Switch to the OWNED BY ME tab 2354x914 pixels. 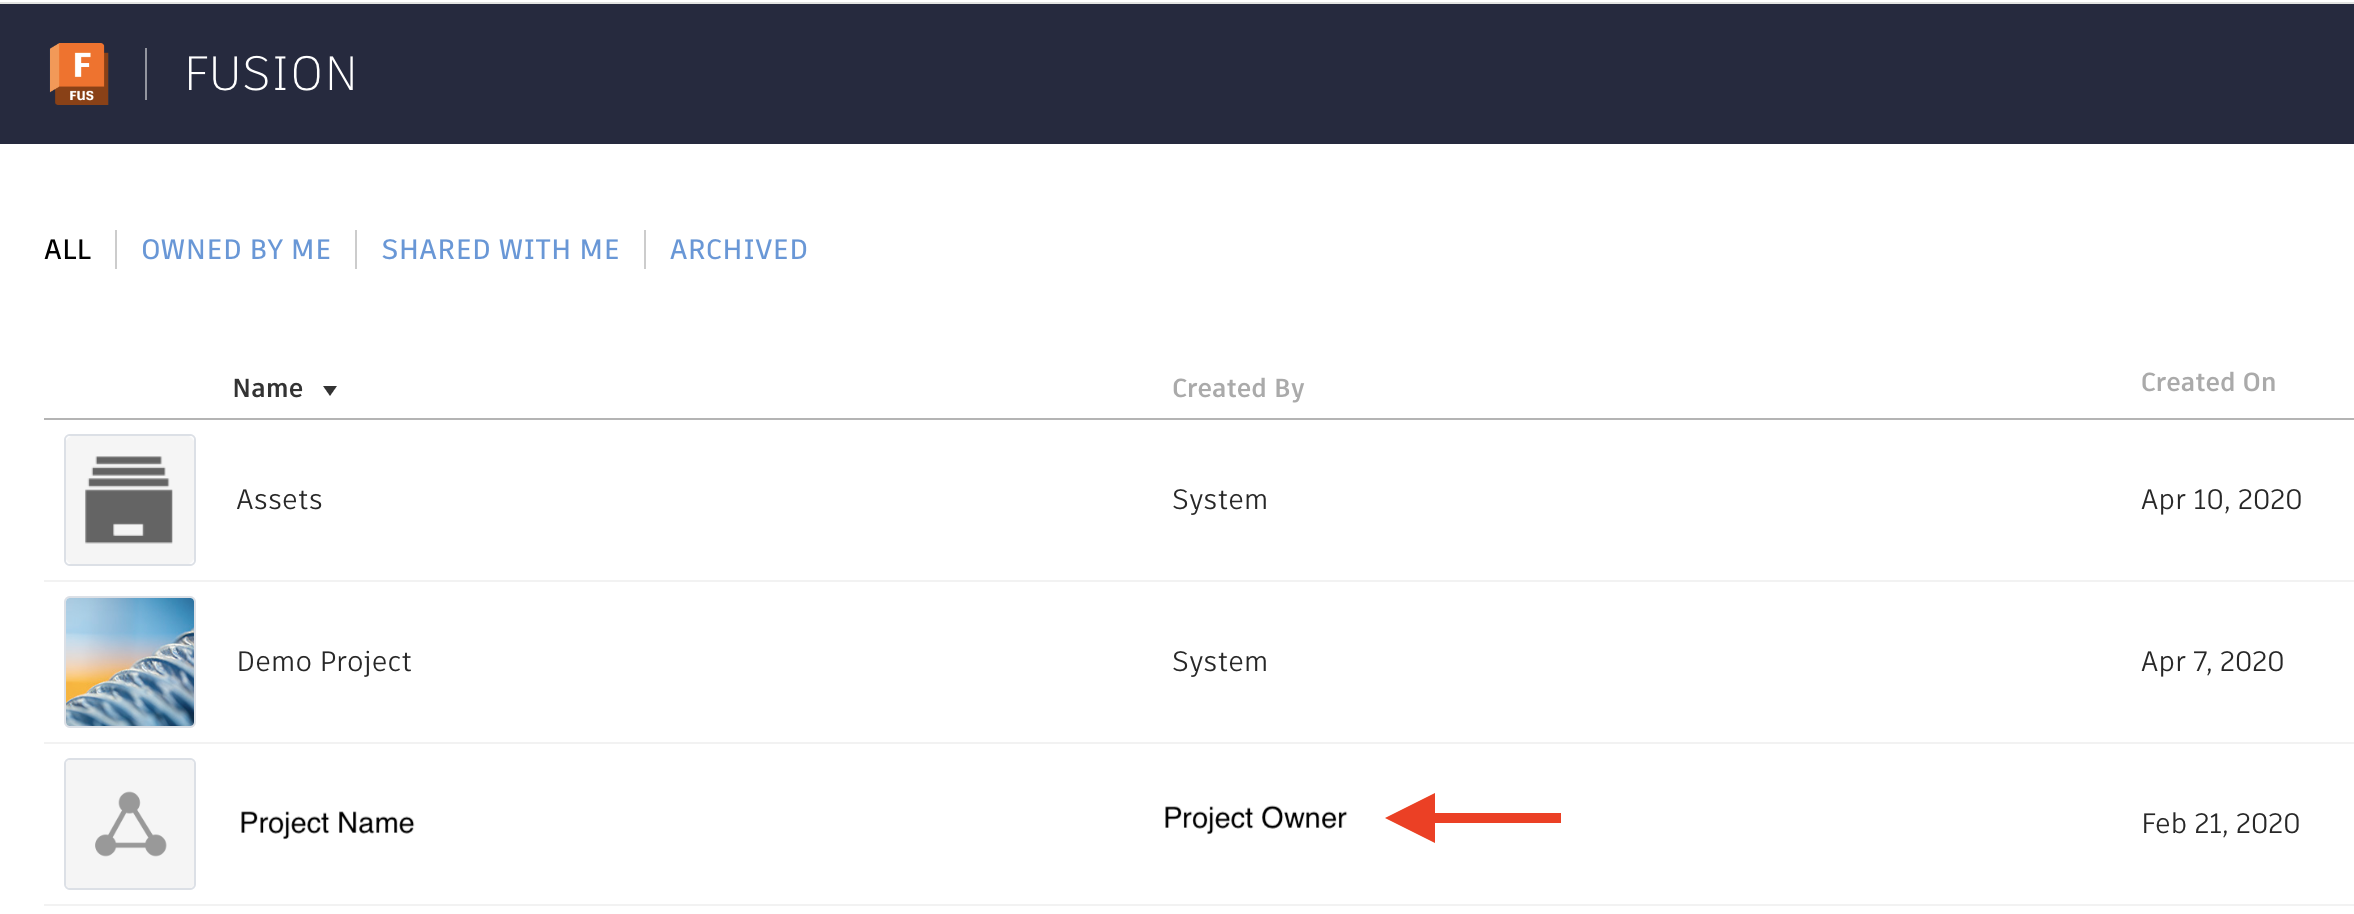236,249
